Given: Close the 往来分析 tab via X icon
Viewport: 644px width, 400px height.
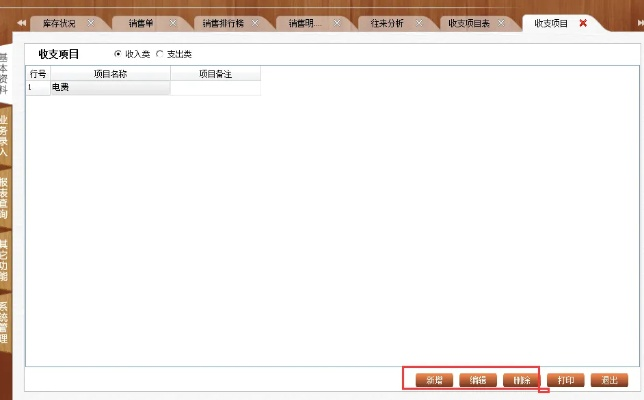Looking at the screenshot, I should pos(420,22).
